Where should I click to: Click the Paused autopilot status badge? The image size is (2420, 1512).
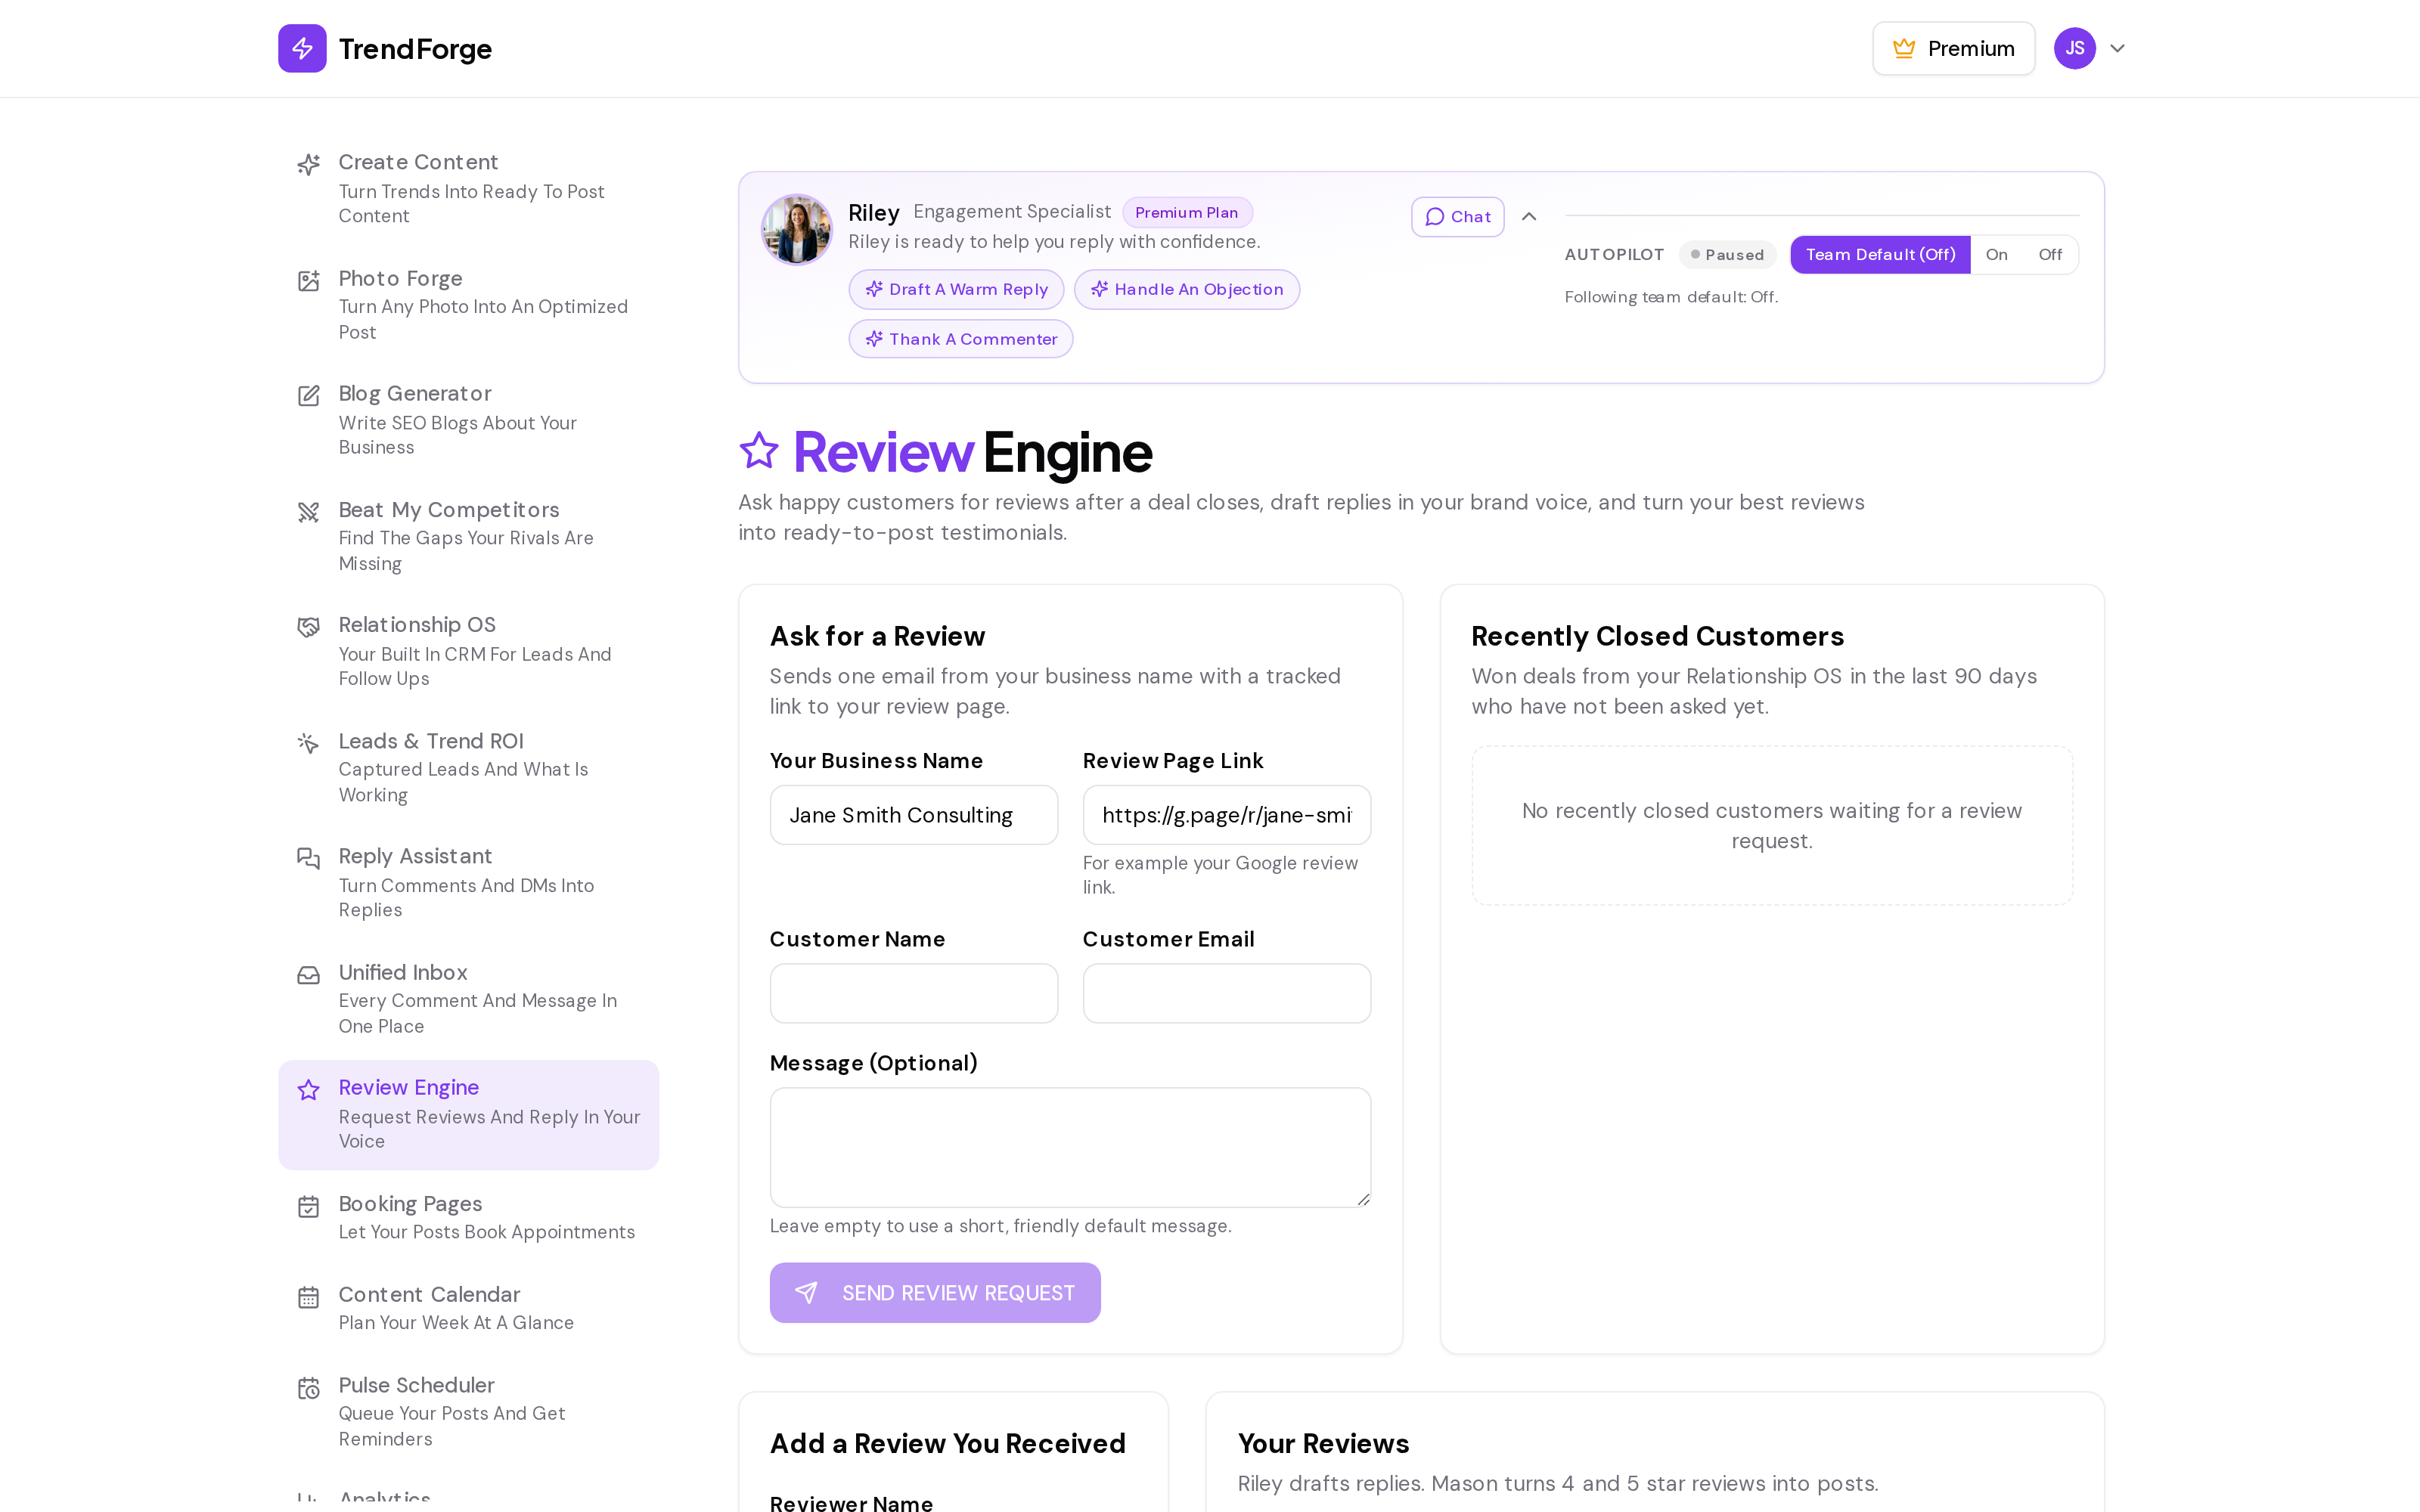[1727, 255]
